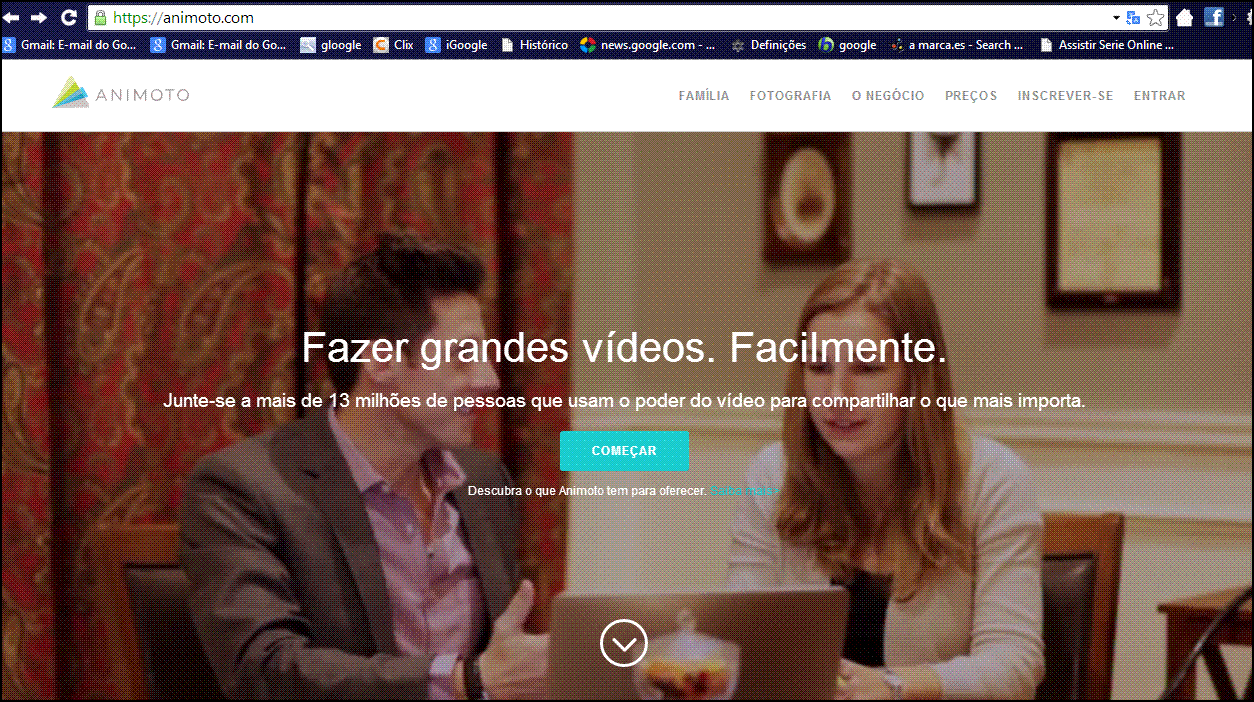Open the address bar history dropdown arrow
1254x702 pixels.
pyautogui.click(x=1118, y=17)
